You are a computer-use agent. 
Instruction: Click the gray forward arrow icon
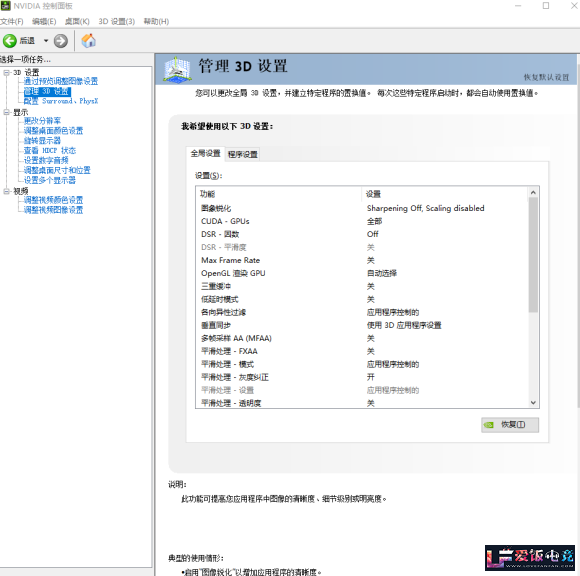click(61, 41)
